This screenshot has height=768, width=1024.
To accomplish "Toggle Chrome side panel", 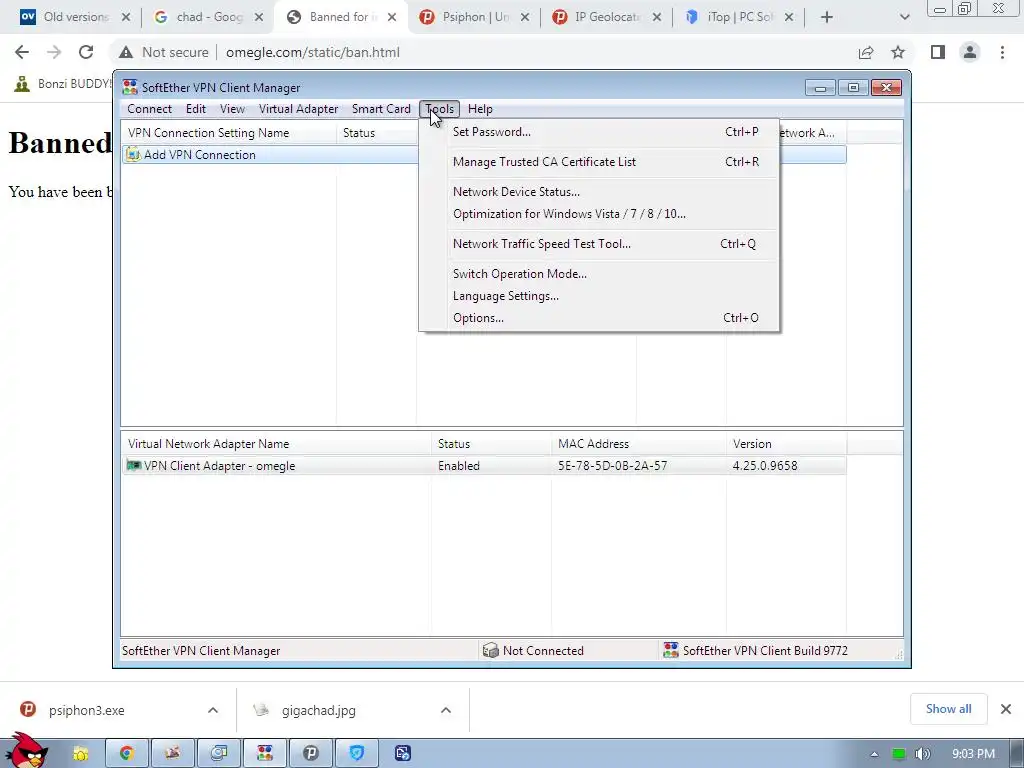I will tap(938, 52).
